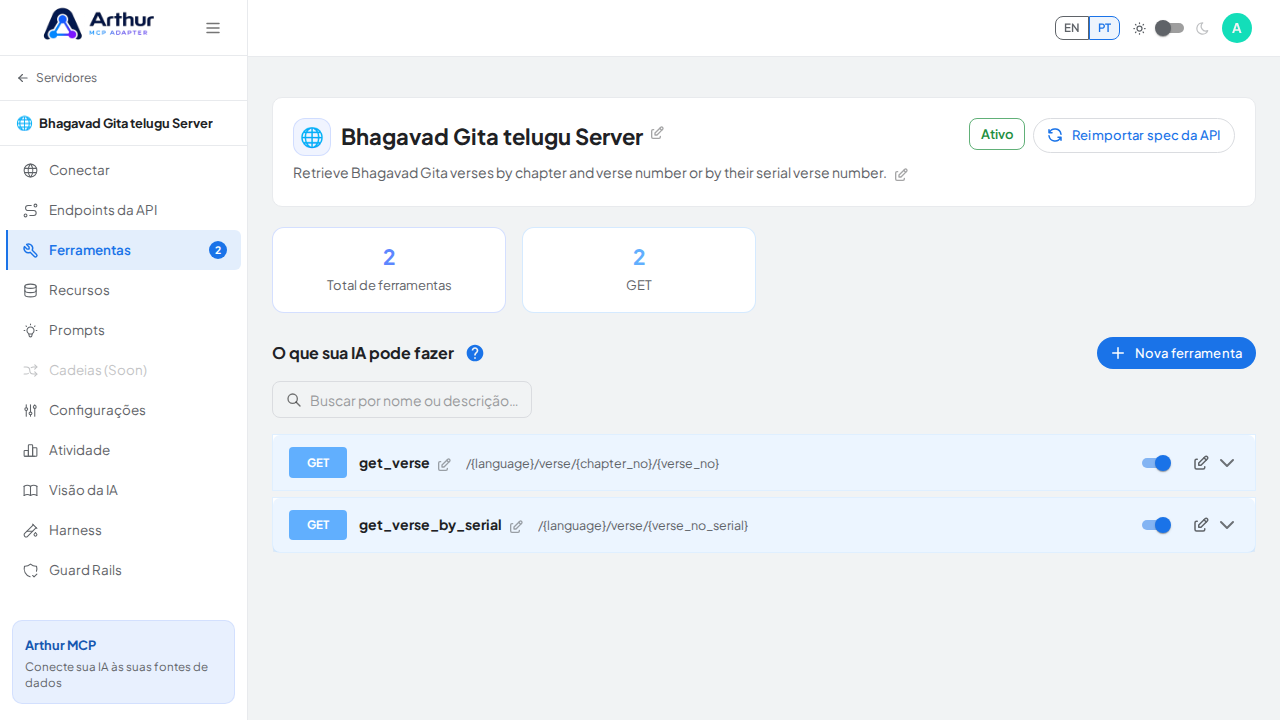This screenshot has height=720, width=1280.
Task: Disable the get_verse tool toggle
Action: 1156,463
